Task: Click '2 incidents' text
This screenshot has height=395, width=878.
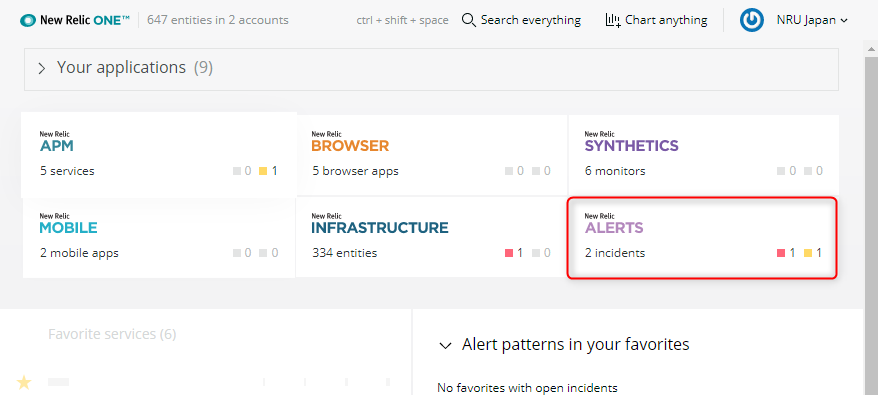Action: click(615, 253)
